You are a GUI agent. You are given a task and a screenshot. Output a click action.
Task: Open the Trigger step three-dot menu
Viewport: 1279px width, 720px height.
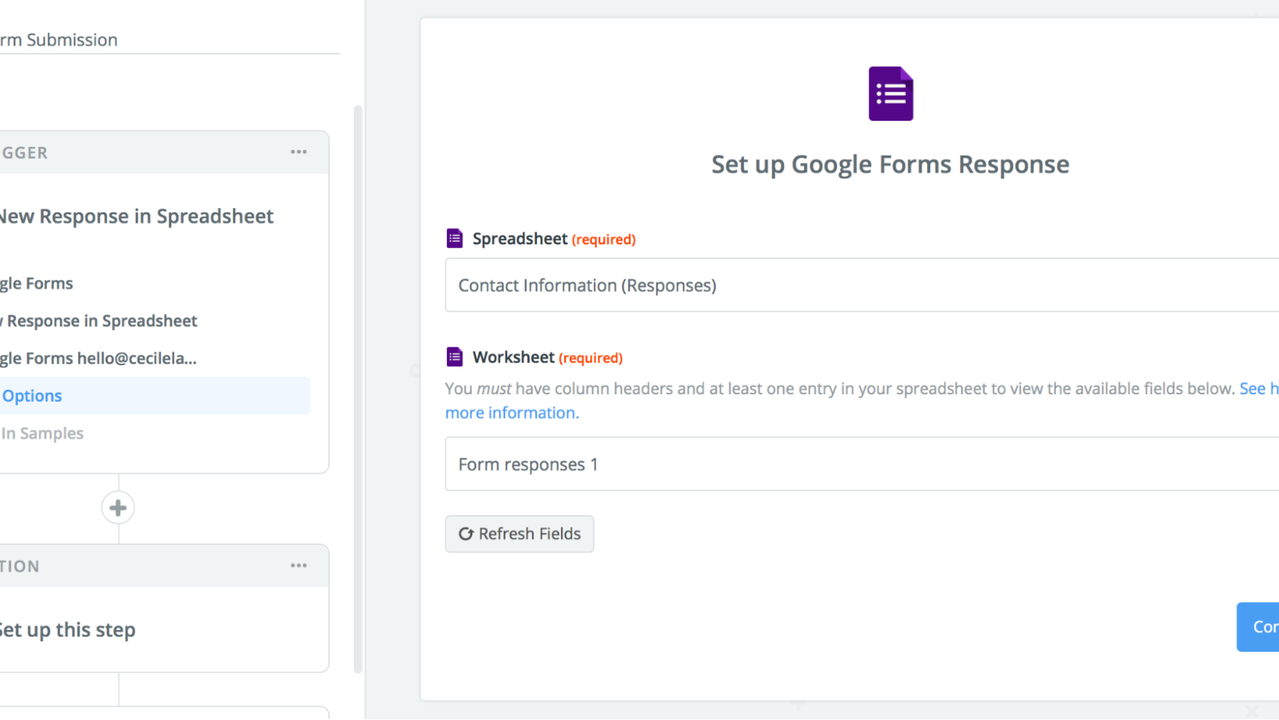298,152
